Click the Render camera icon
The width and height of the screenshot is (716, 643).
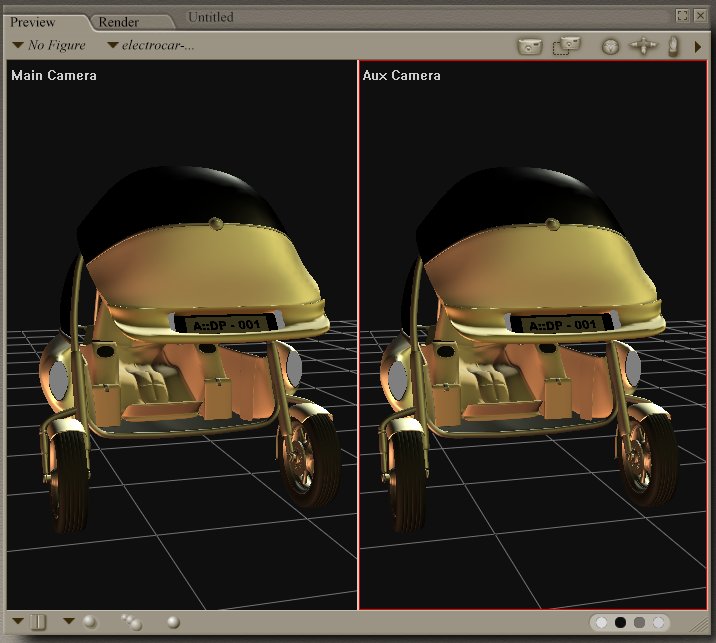point(529,46)
